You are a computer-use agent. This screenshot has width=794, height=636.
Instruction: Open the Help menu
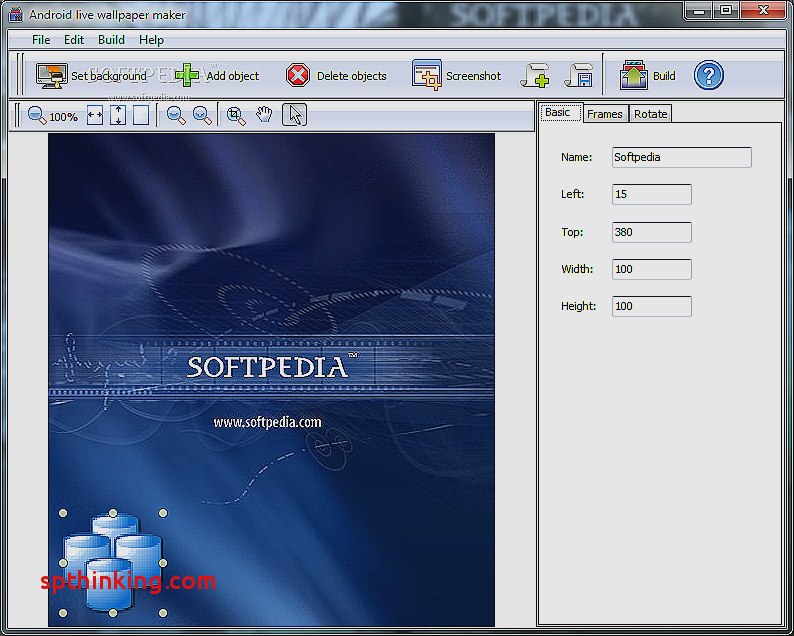pos(151,39)
